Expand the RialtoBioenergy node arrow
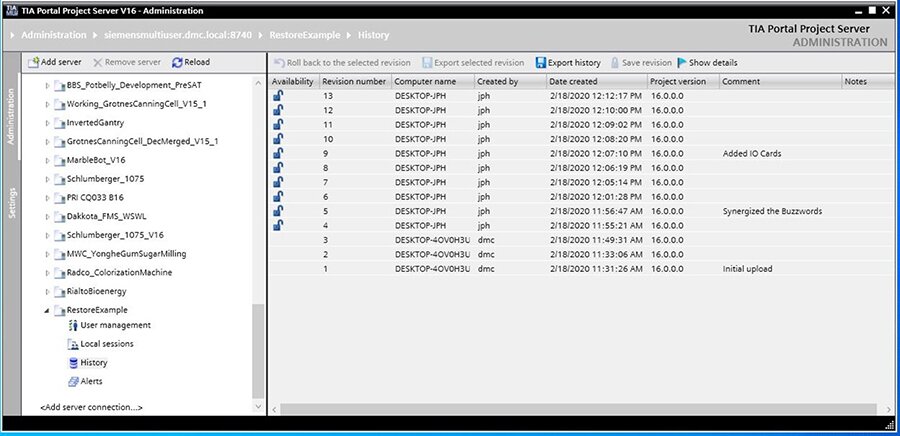Screen dimensions: 900x436 47,291
